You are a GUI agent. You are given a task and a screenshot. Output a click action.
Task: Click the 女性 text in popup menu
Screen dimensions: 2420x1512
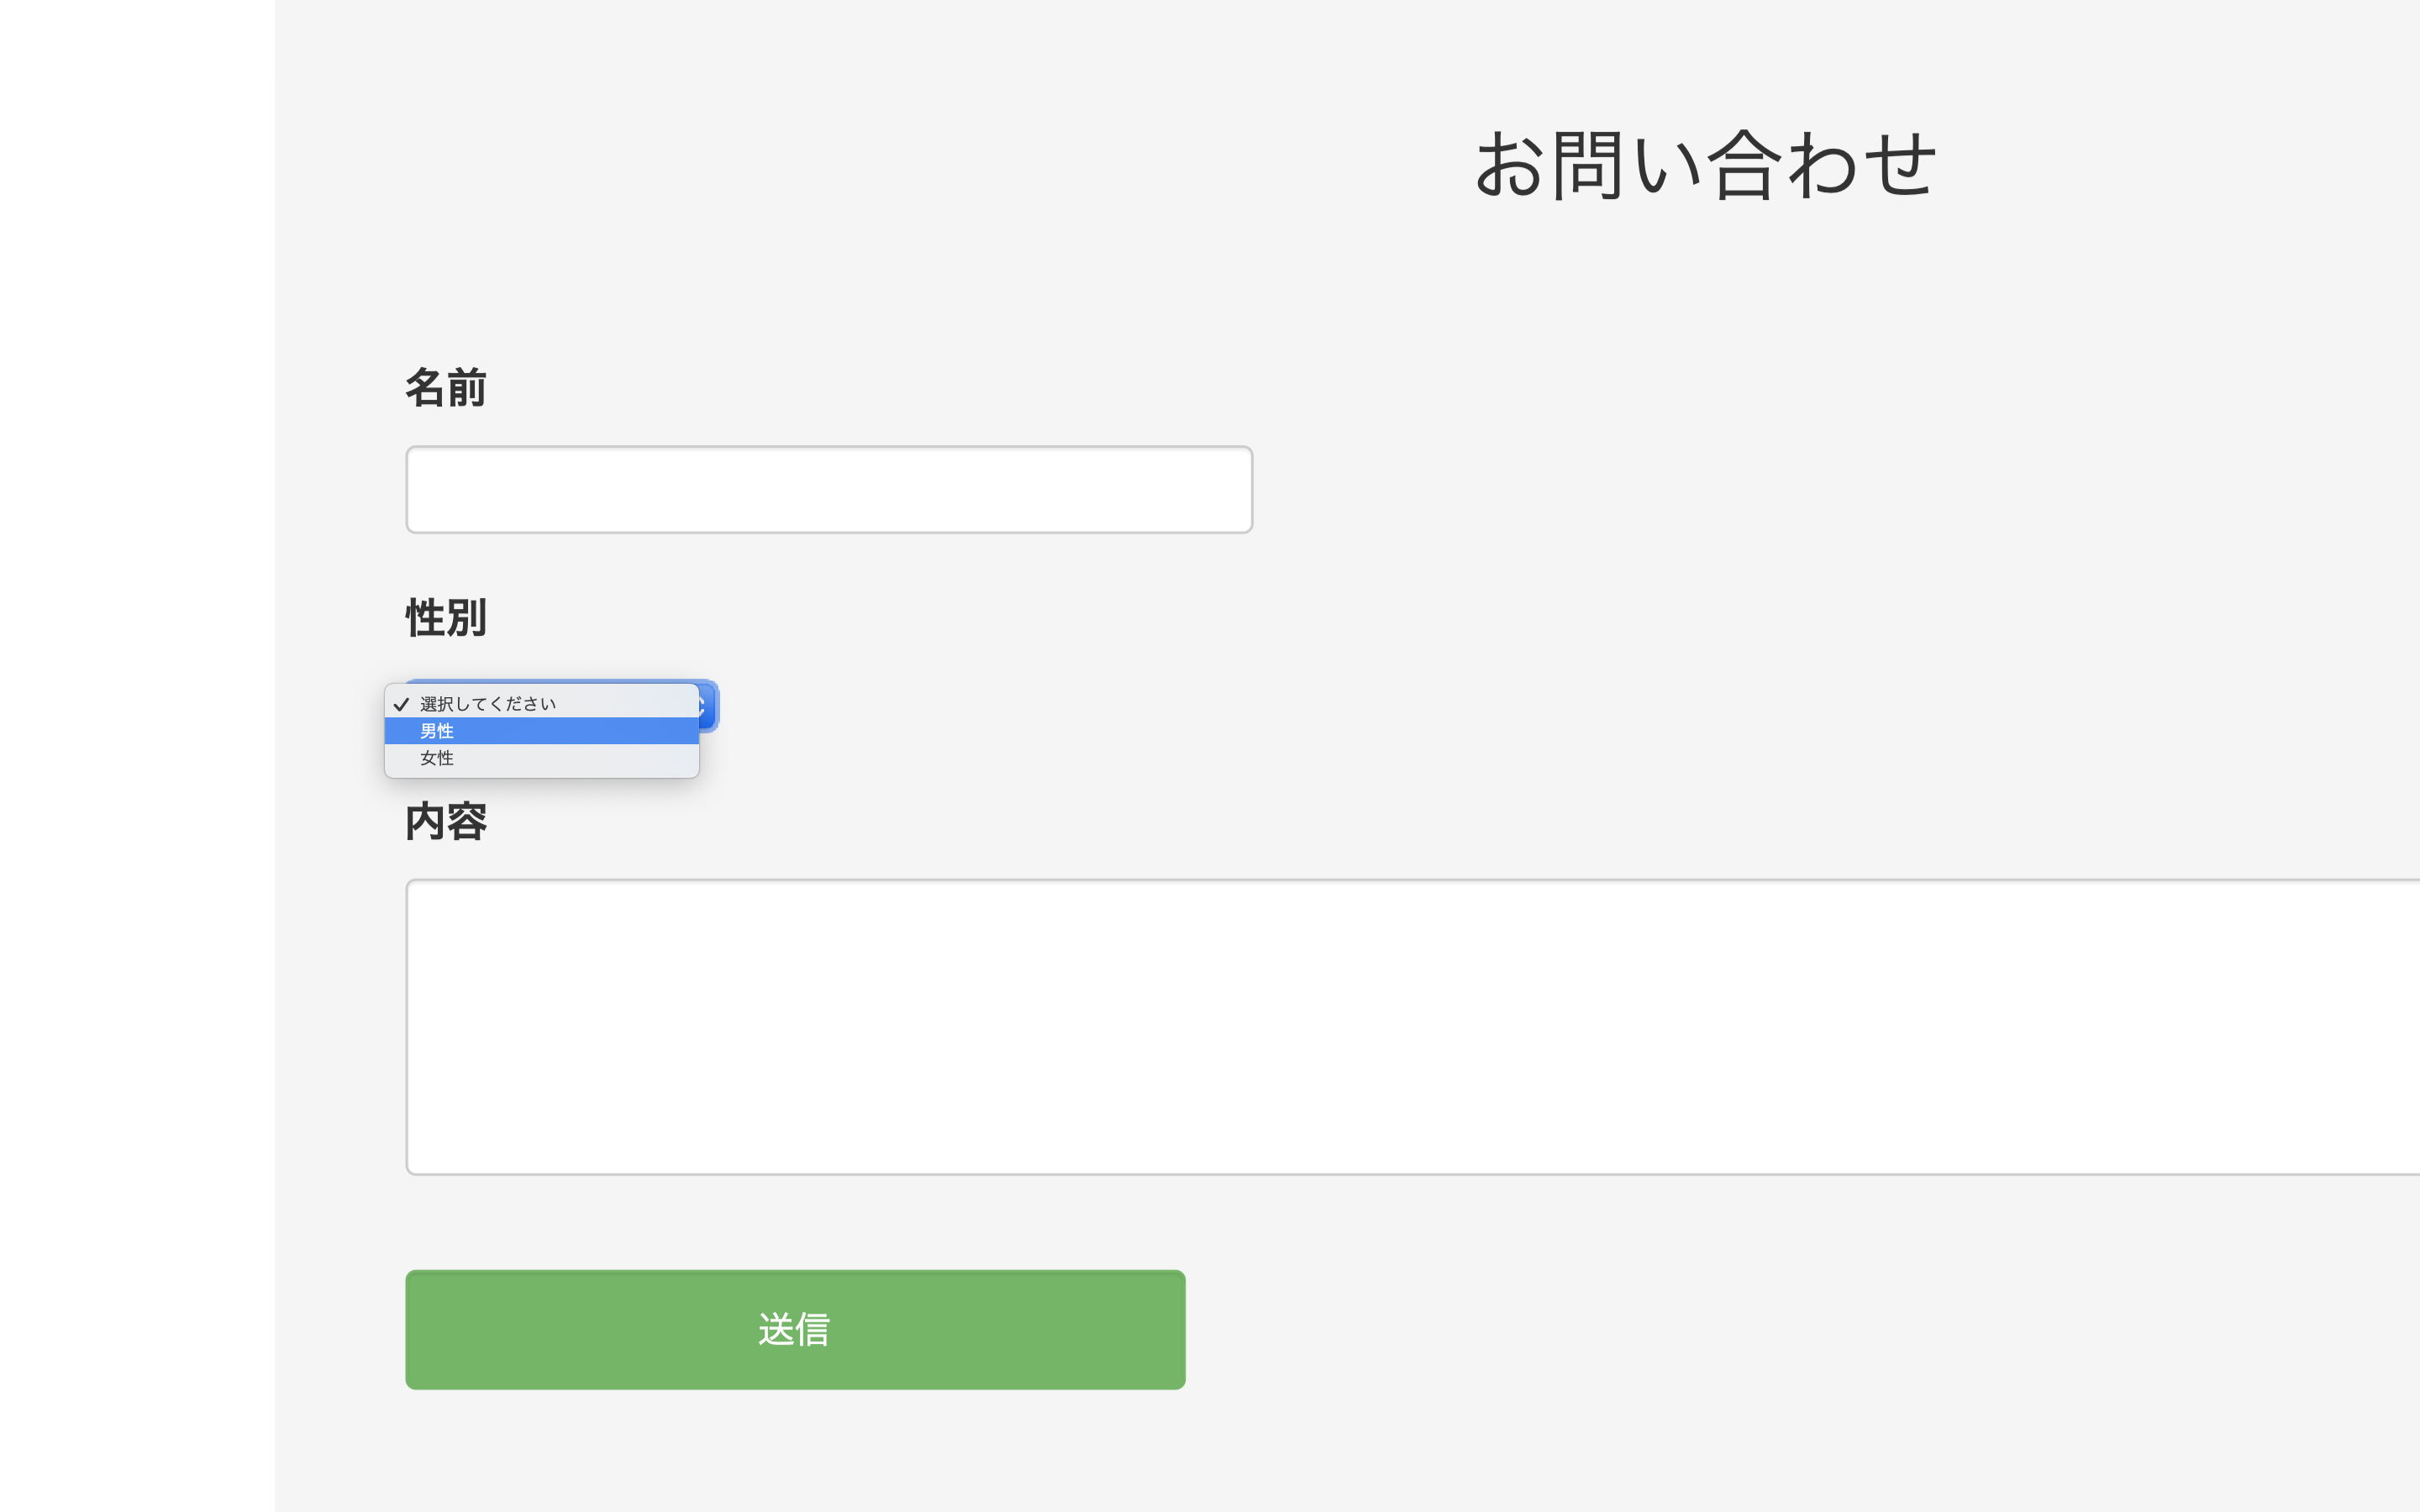pyautogui.click(x=437, y=758)
